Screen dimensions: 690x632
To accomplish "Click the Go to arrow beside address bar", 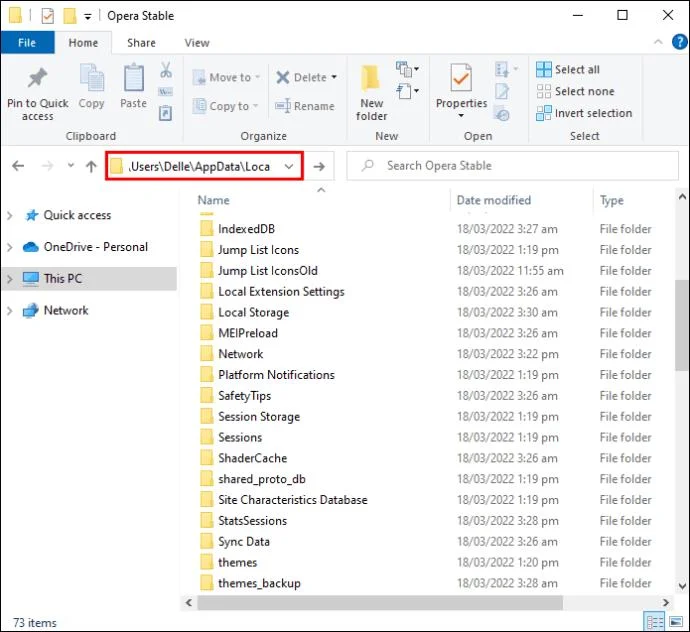I will click(x=319, y=166).
